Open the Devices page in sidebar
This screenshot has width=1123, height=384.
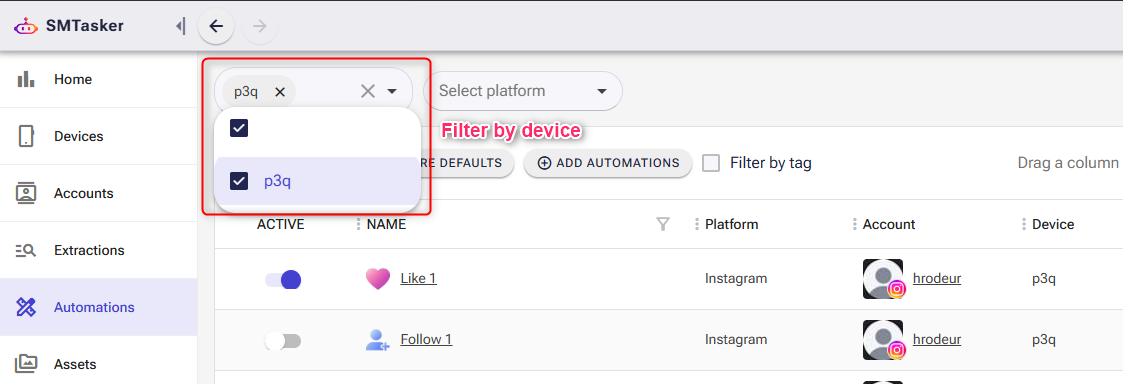(99, 136)
